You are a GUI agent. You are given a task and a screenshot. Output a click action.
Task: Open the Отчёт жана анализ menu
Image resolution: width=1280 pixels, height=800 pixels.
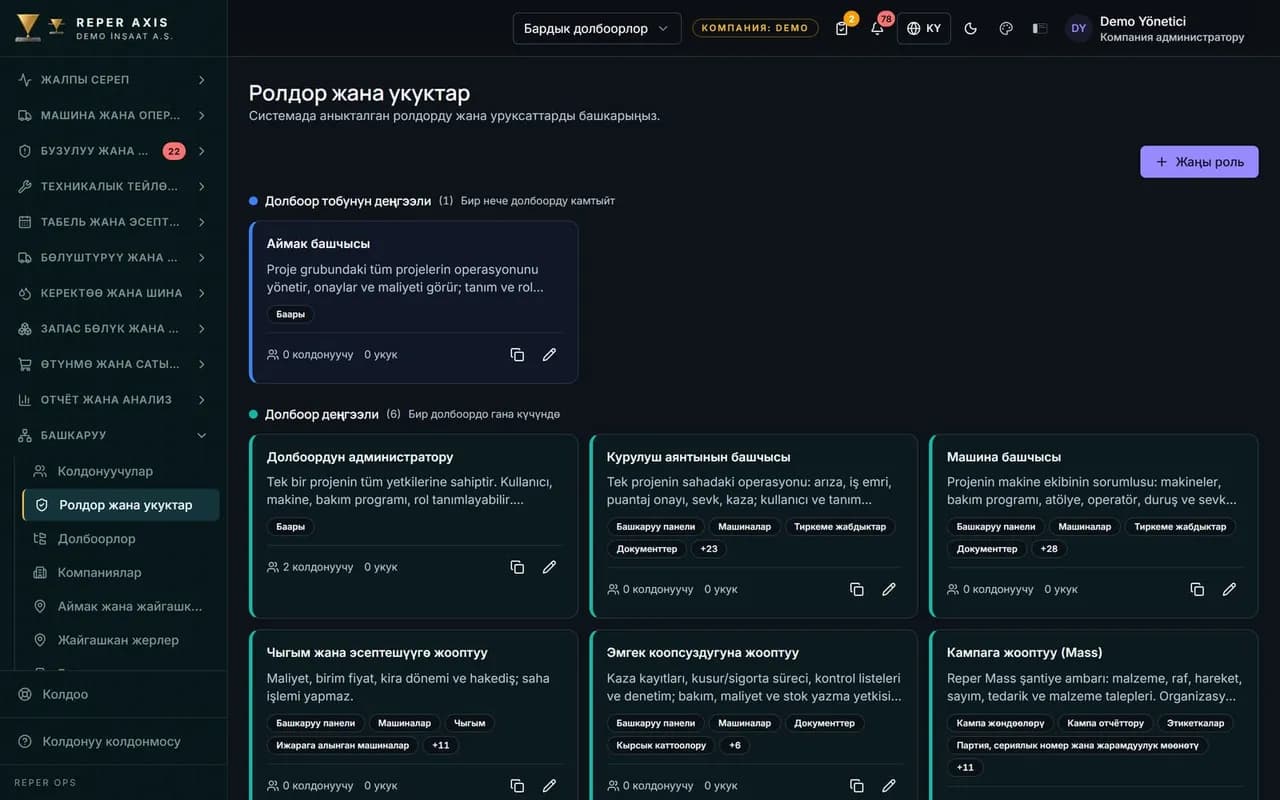(113, 399)
